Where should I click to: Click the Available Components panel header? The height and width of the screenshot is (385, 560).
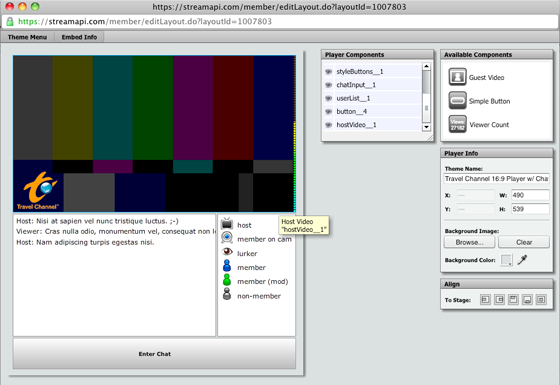(496, 55)
